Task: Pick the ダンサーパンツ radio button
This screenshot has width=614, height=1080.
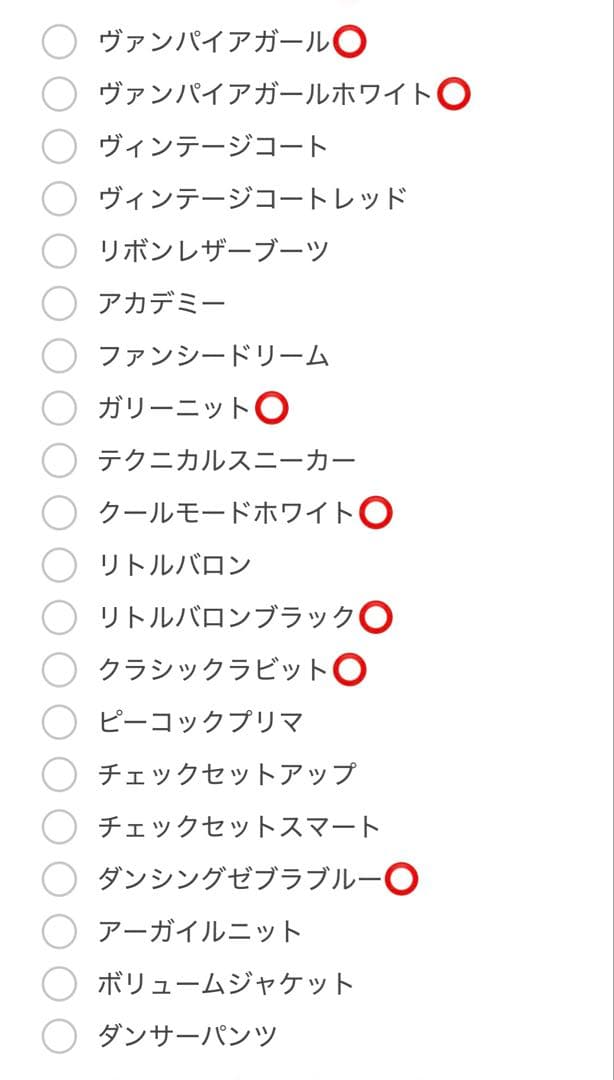Action: 60,1034
